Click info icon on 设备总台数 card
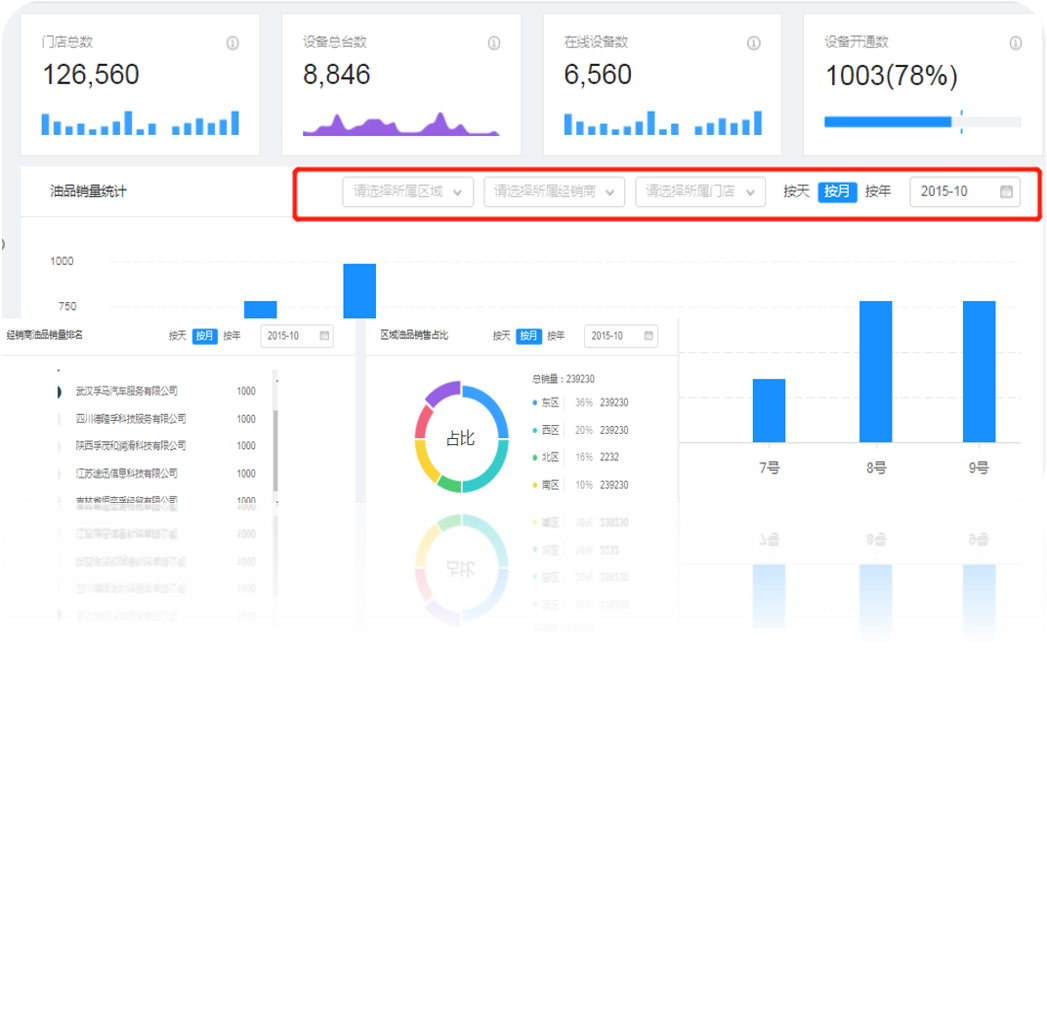1047x1009 pixels. [x=493, y=43]
